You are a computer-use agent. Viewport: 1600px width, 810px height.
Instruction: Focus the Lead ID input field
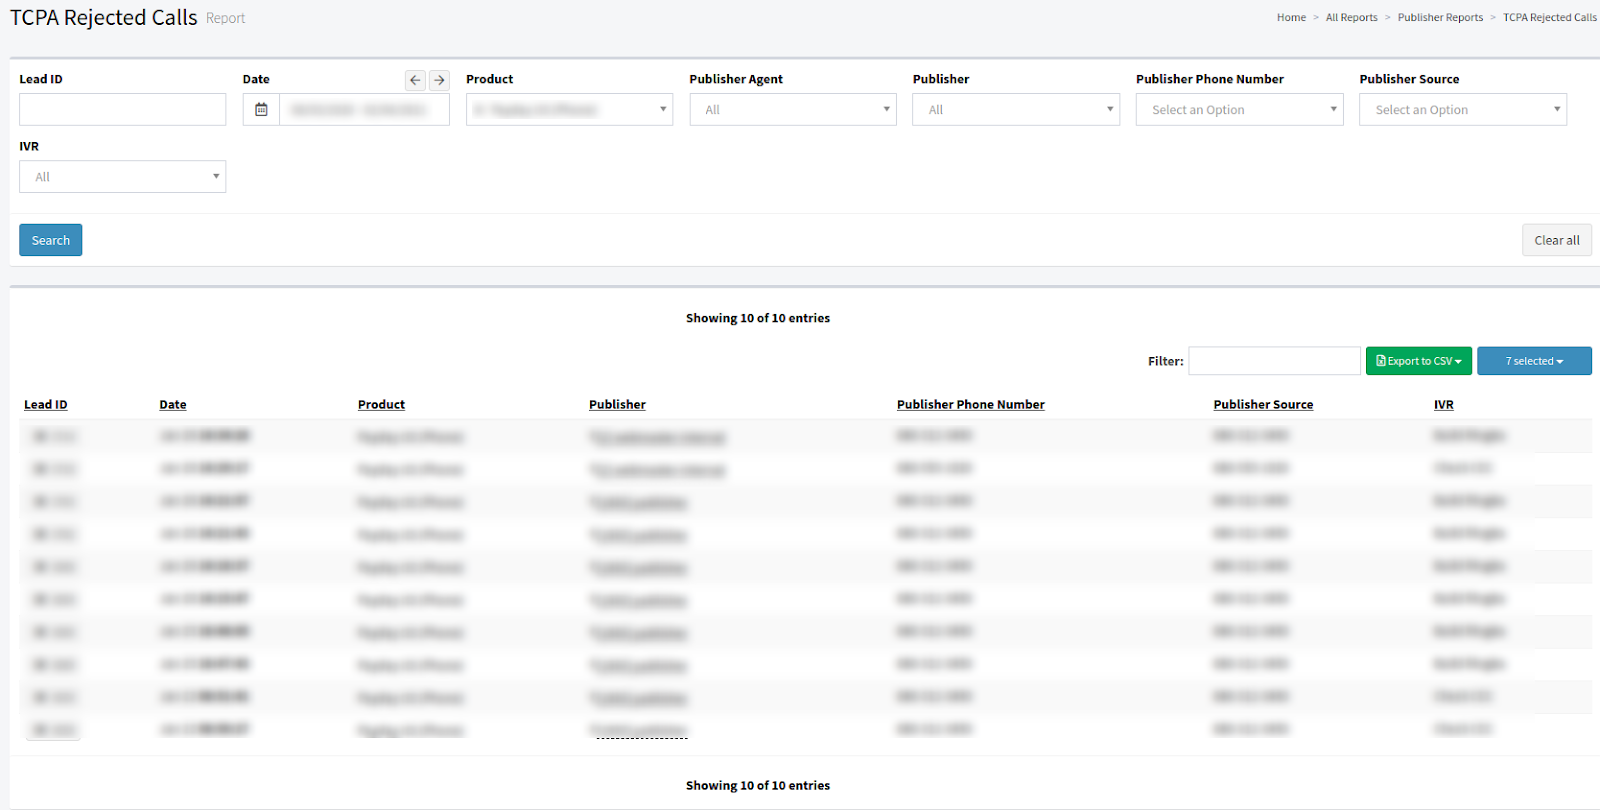pos(122,110)
